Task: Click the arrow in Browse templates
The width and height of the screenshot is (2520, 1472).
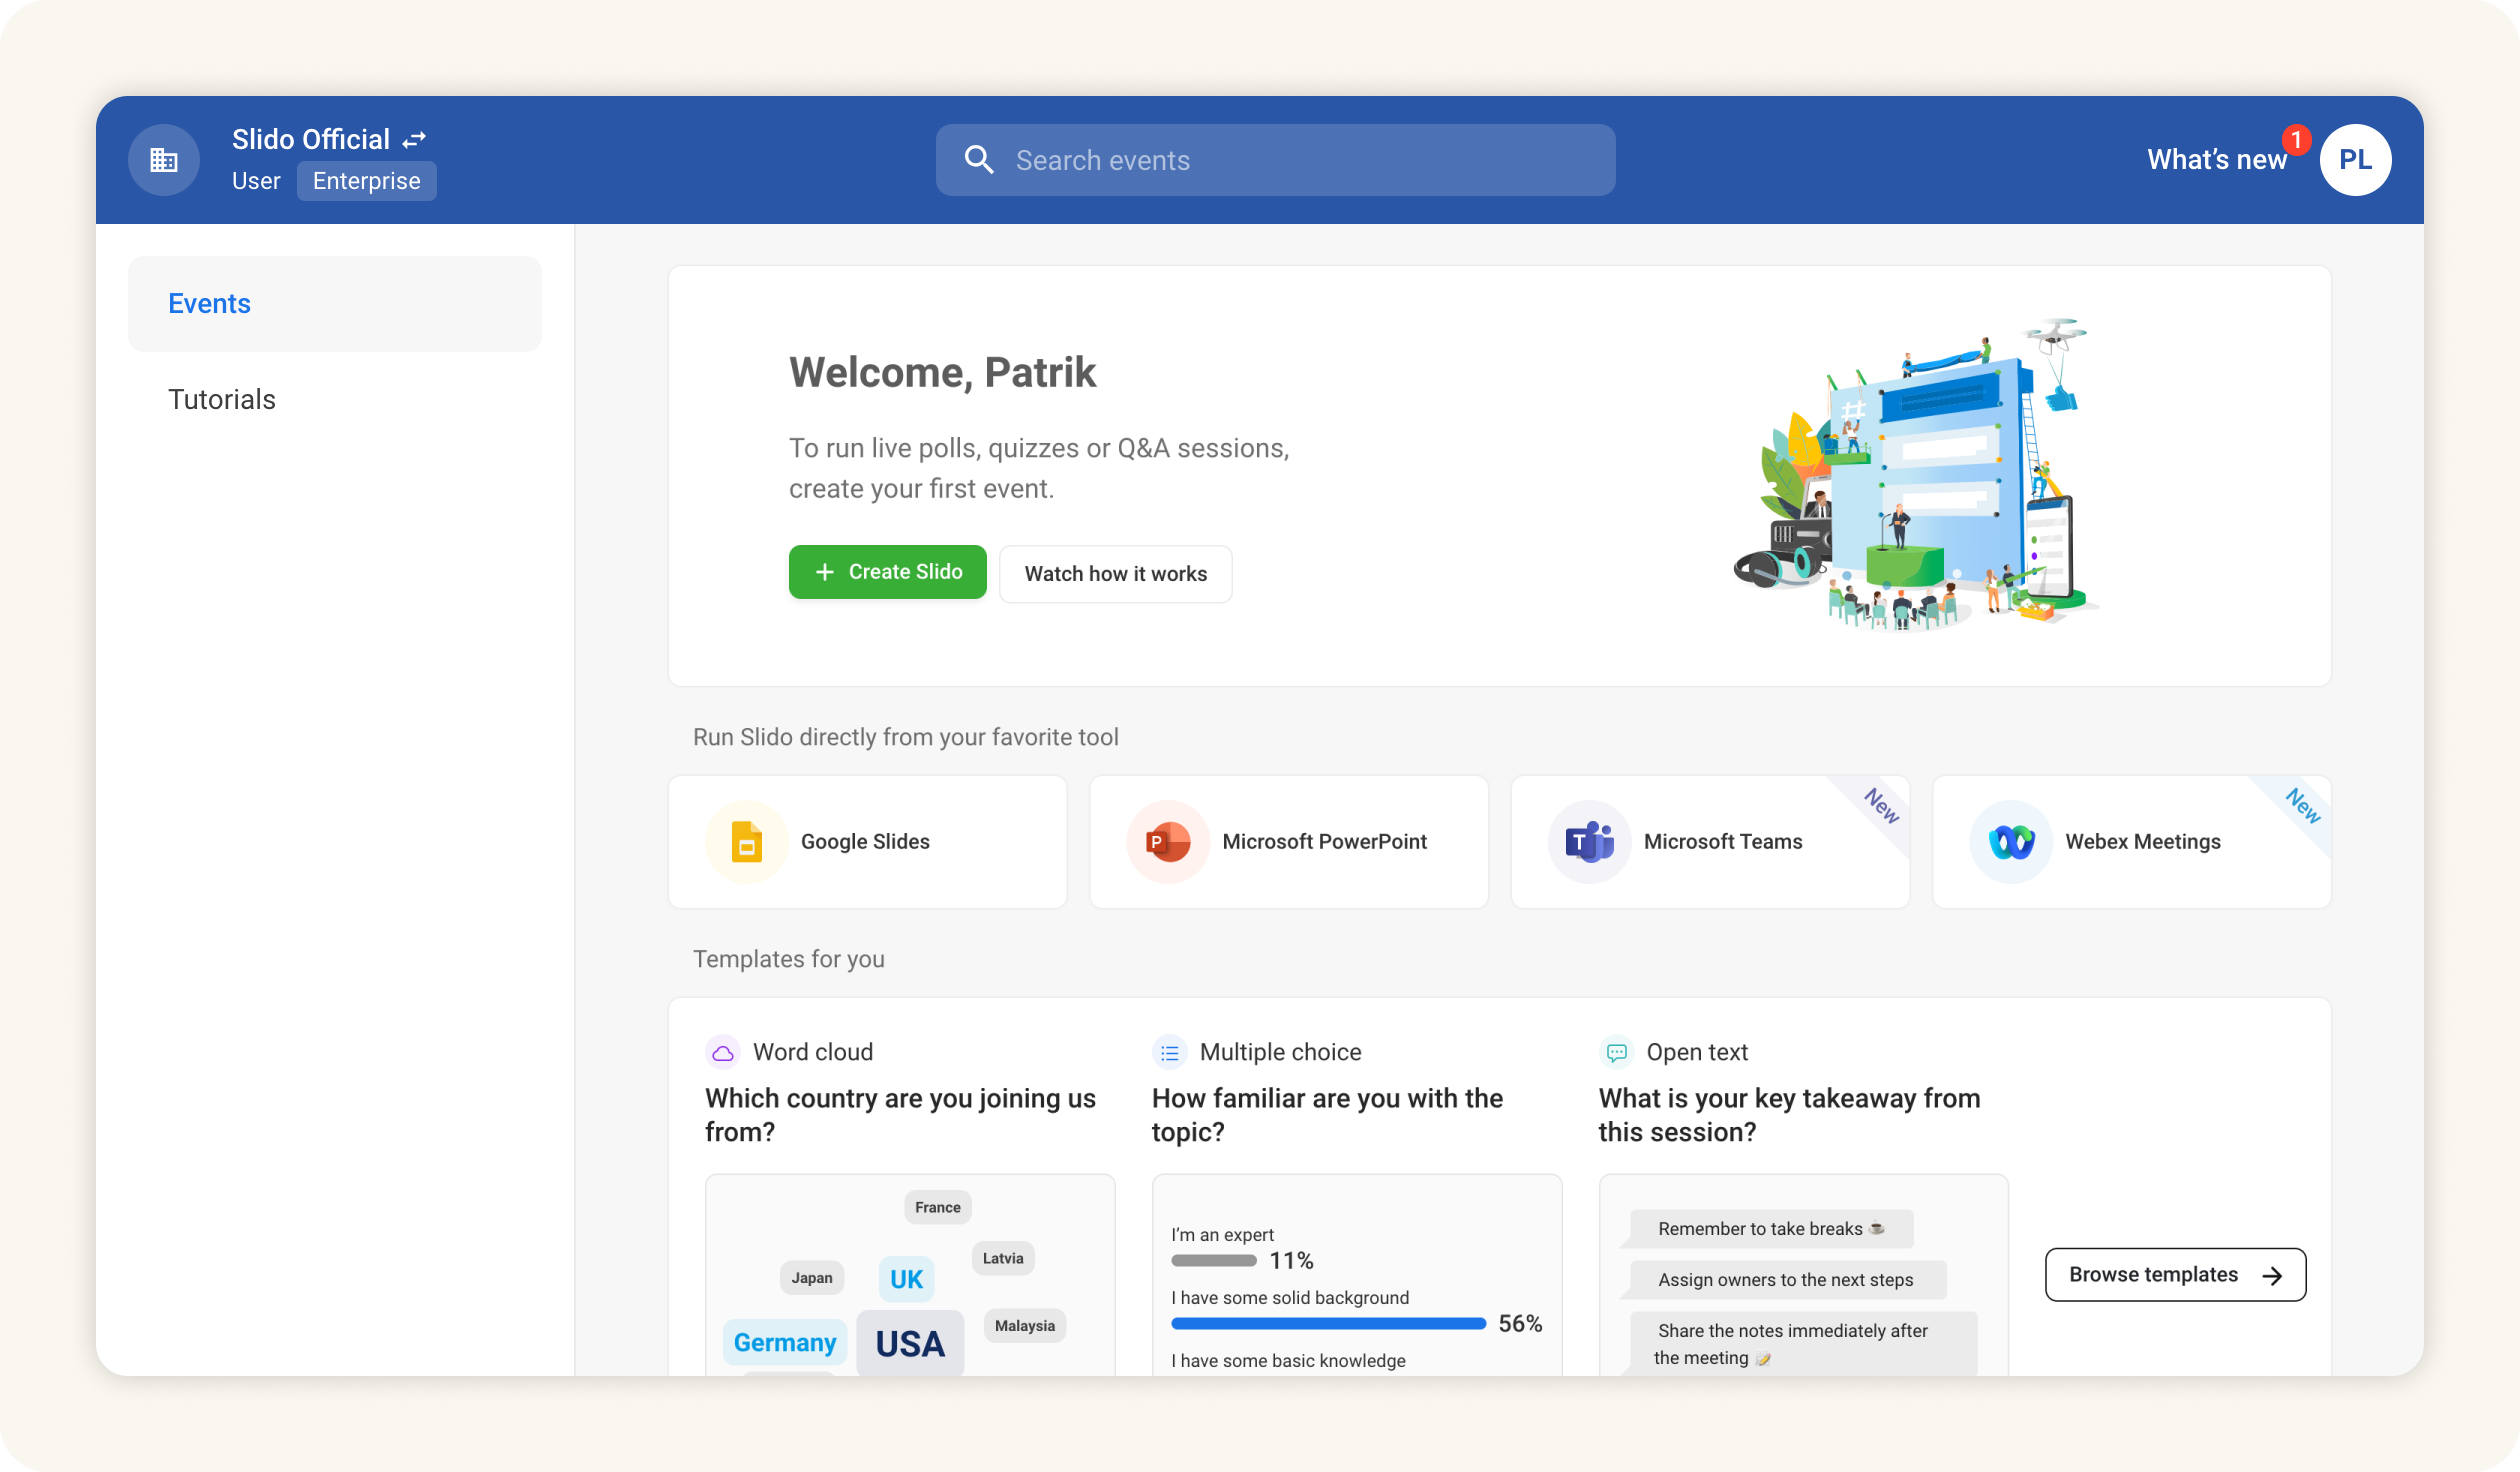Action: click(x=2273, y=1275)
